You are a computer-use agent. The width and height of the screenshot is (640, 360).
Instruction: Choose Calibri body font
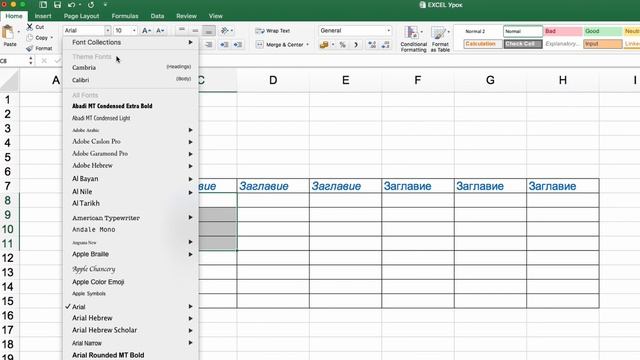point(131,80)
